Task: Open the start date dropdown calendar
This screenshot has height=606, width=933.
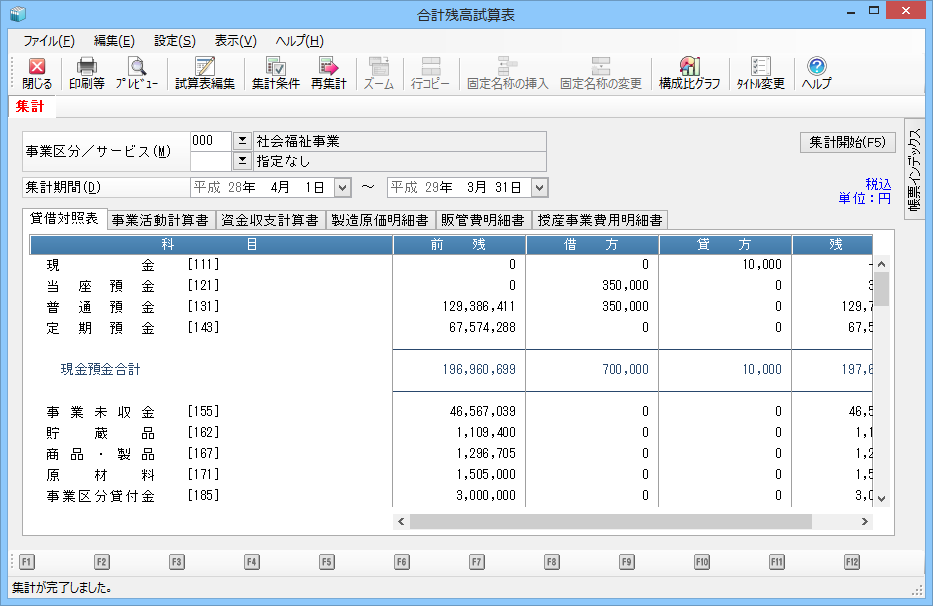Action: point(342,187)
